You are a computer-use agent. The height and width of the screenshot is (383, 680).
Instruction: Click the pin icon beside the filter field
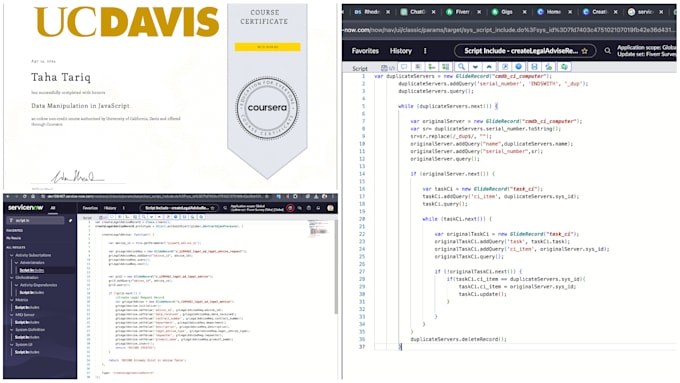(70, 220)
